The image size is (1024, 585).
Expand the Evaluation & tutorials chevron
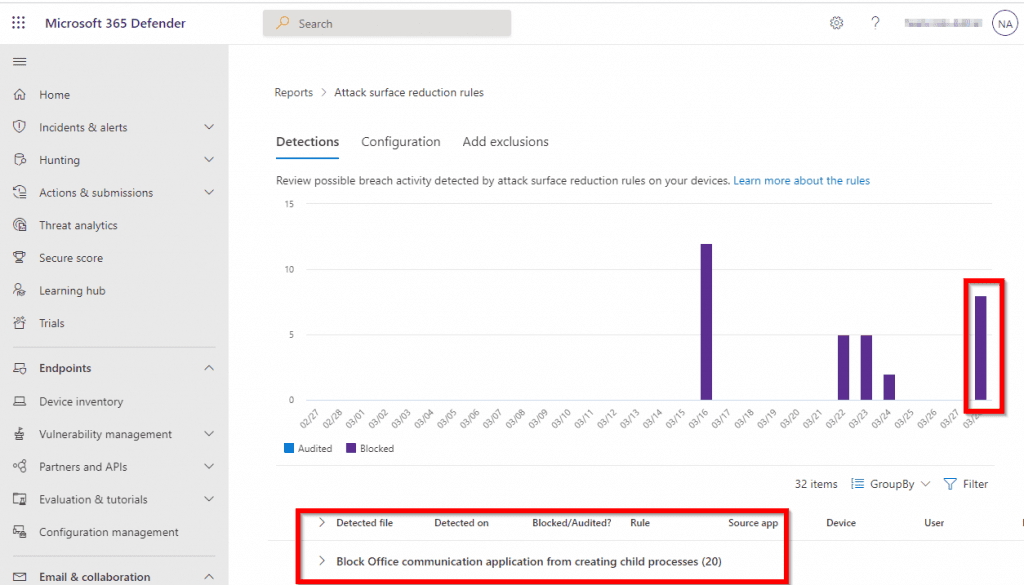tap(209, 499)
